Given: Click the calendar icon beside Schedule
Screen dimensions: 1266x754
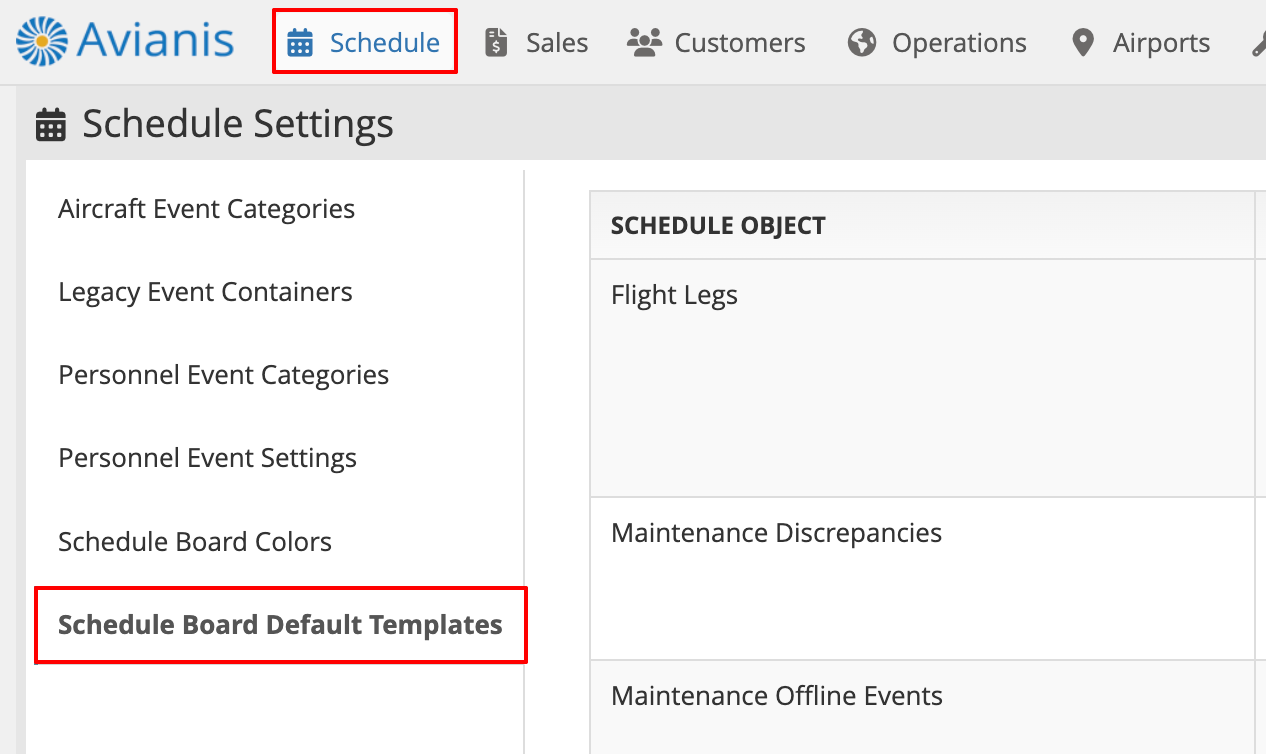Looking at the screenshot, I should tap(300, 43).
